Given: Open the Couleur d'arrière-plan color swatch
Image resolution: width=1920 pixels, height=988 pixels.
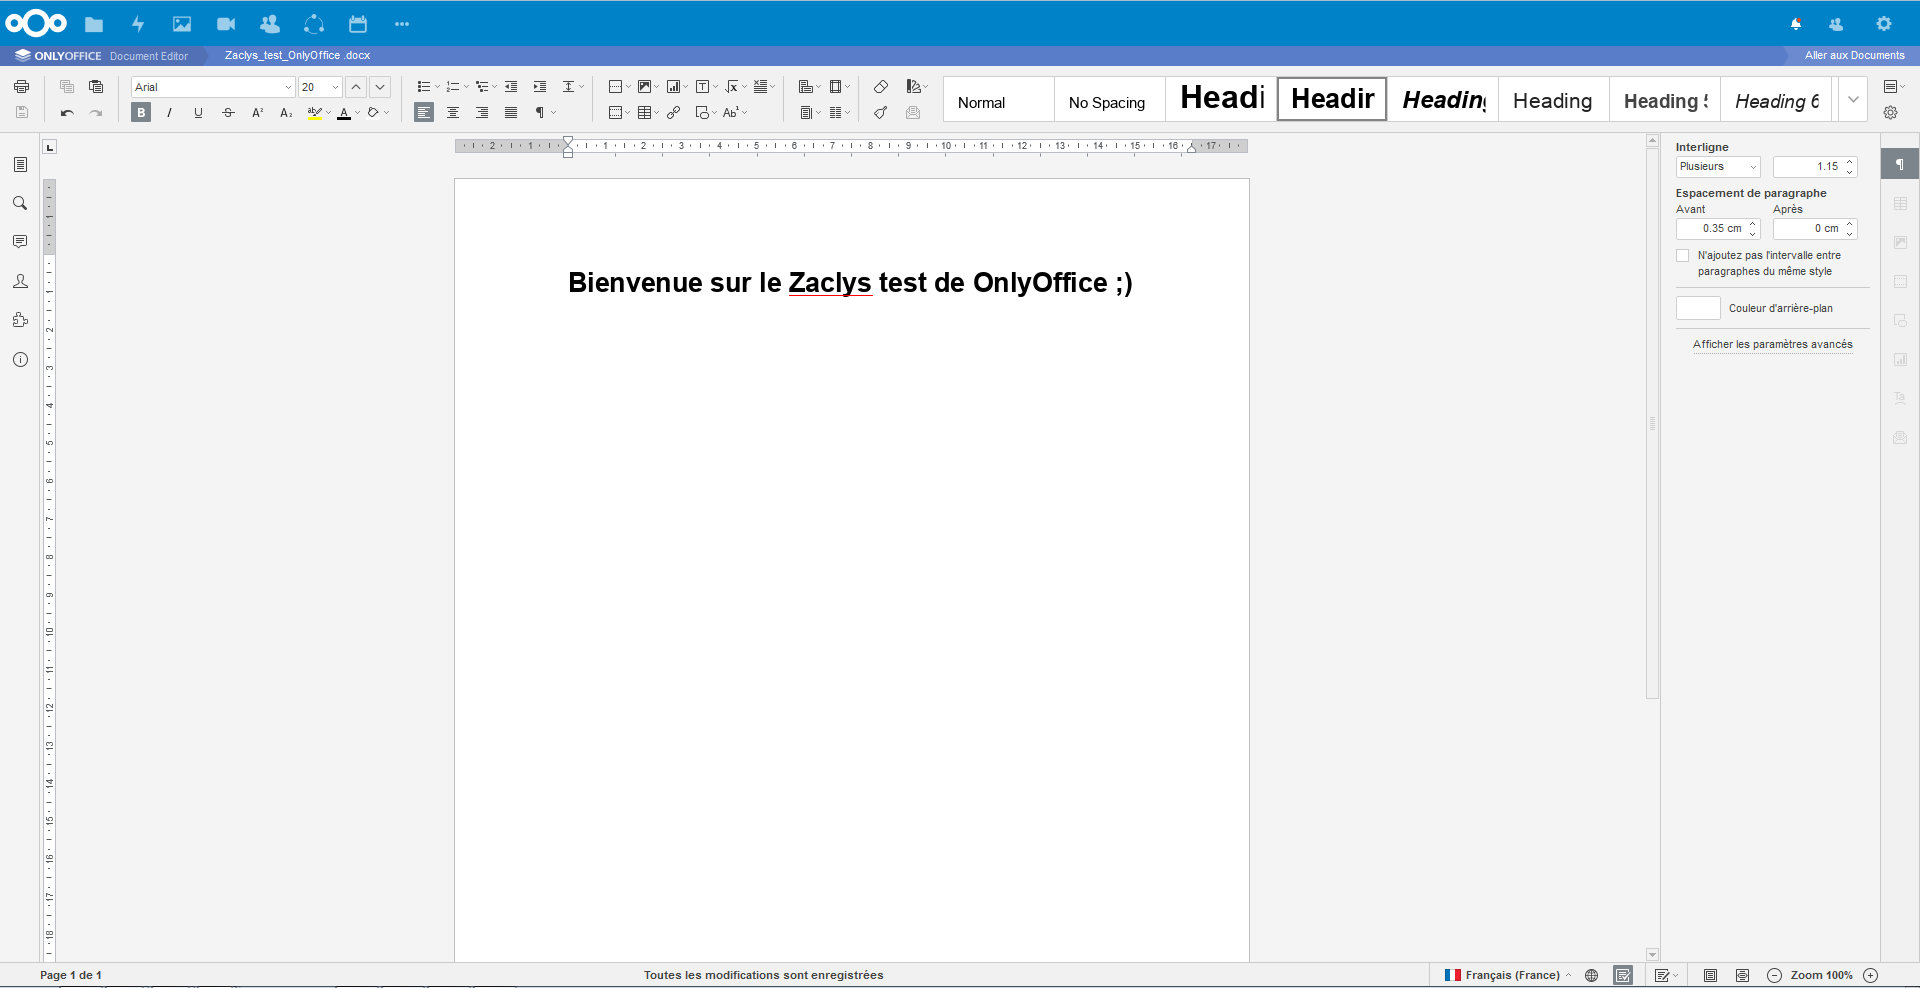Looking at the screenshot, I should click(1698, 308).
